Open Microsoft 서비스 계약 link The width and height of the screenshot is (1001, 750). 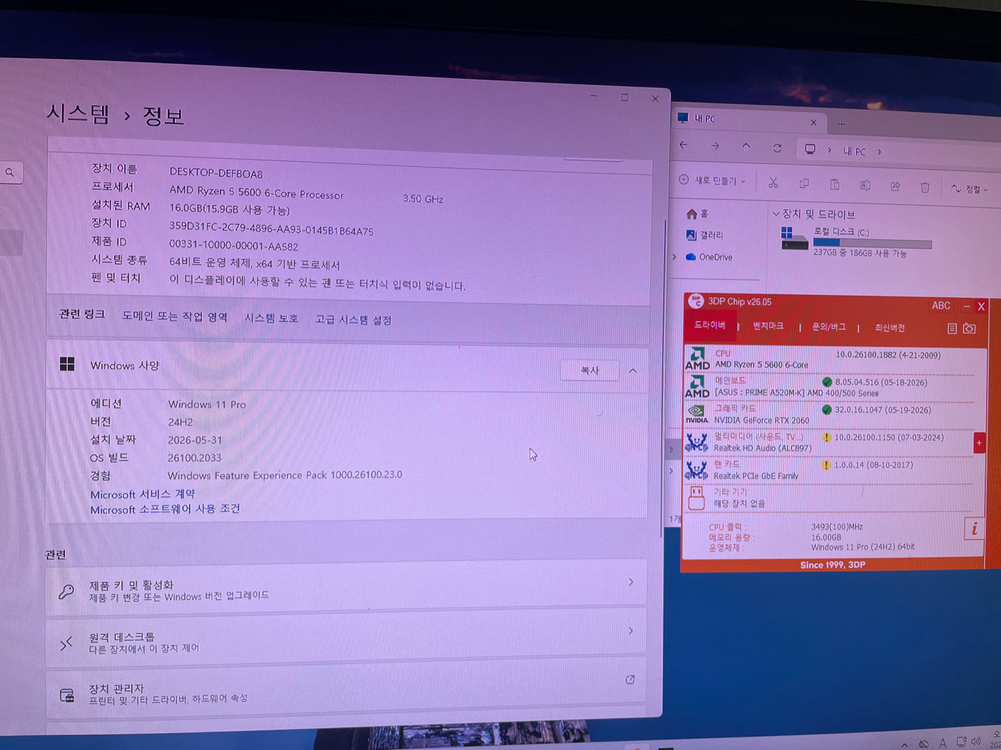(x=142, y=494)
